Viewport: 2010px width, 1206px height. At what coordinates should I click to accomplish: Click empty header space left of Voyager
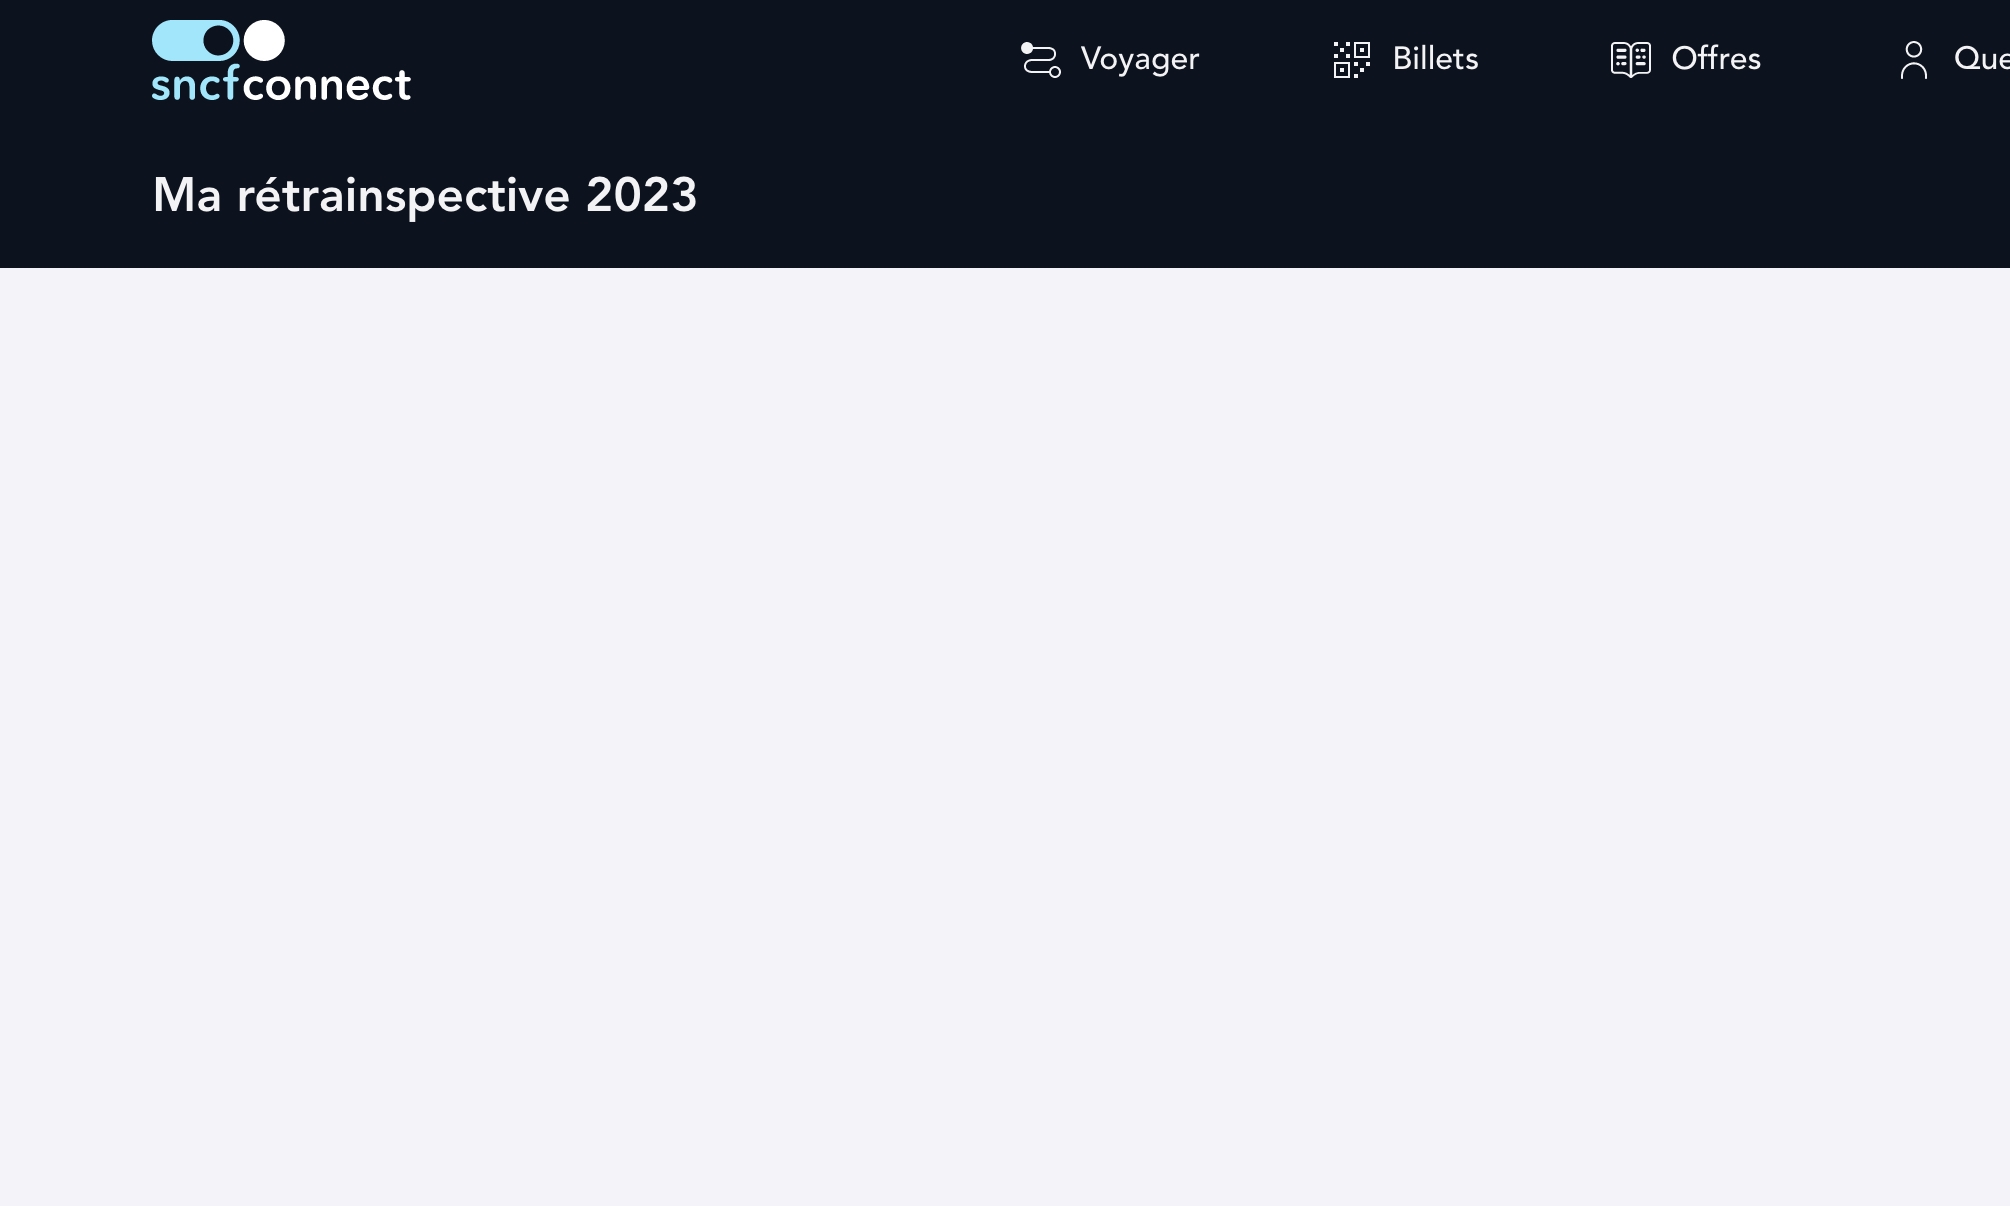click(700, 60)
